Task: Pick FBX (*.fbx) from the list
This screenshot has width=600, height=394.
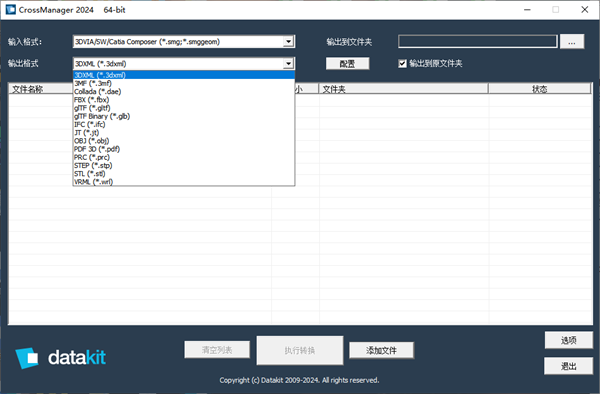Action: click(184, 100)
